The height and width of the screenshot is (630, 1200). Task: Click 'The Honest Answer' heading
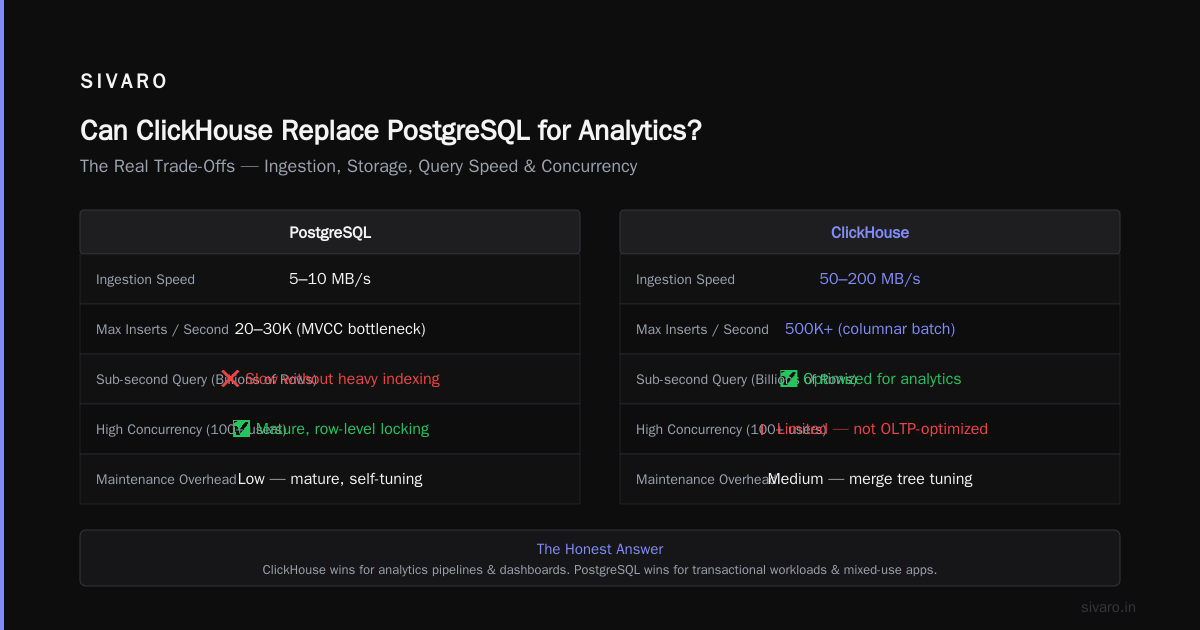click(x=600, y=549)
